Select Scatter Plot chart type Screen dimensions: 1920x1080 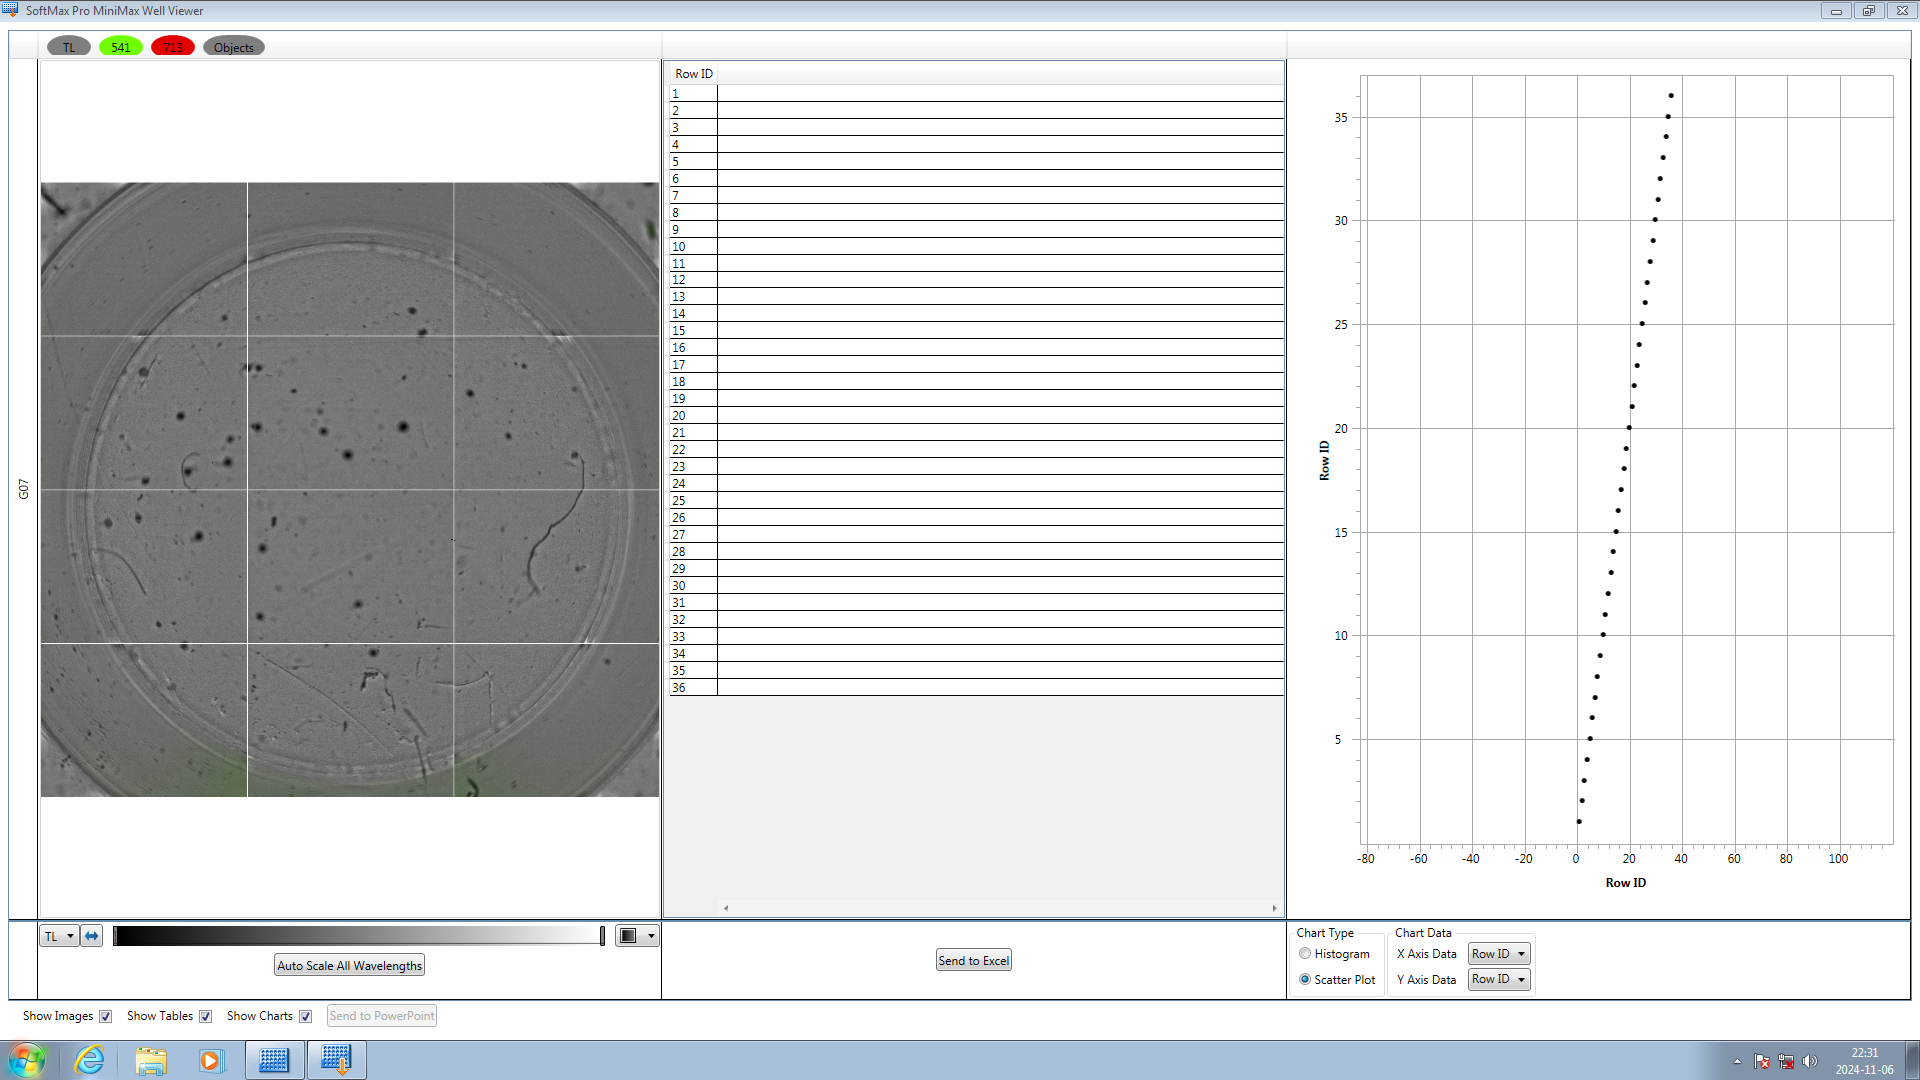[1305, 980]
